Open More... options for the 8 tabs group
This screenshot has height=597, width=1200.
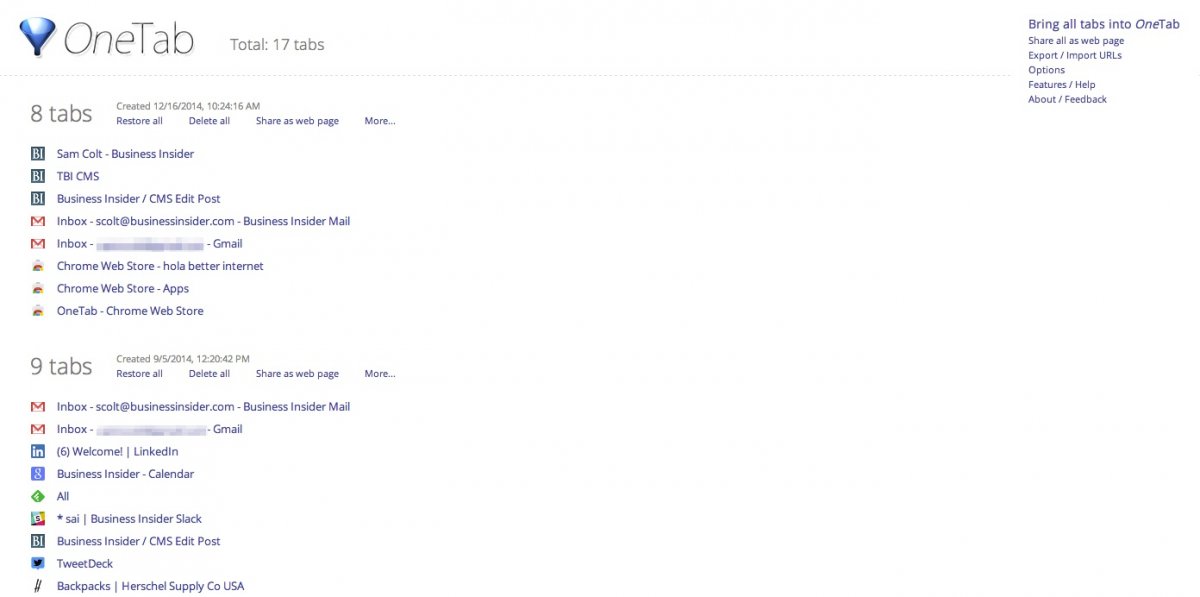point(380,121)
